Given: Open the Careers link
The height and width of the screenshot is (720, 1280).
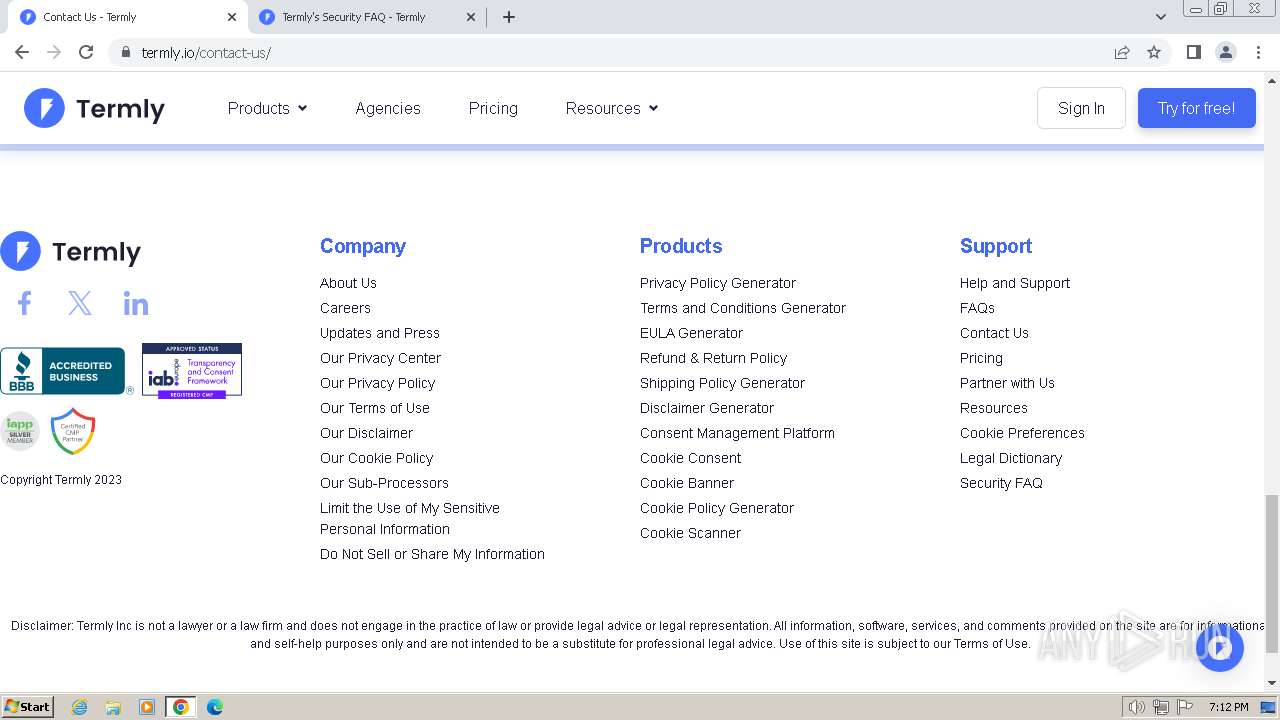Looking at the screenshot, I should pyautogui.click(x=345, y=308).
